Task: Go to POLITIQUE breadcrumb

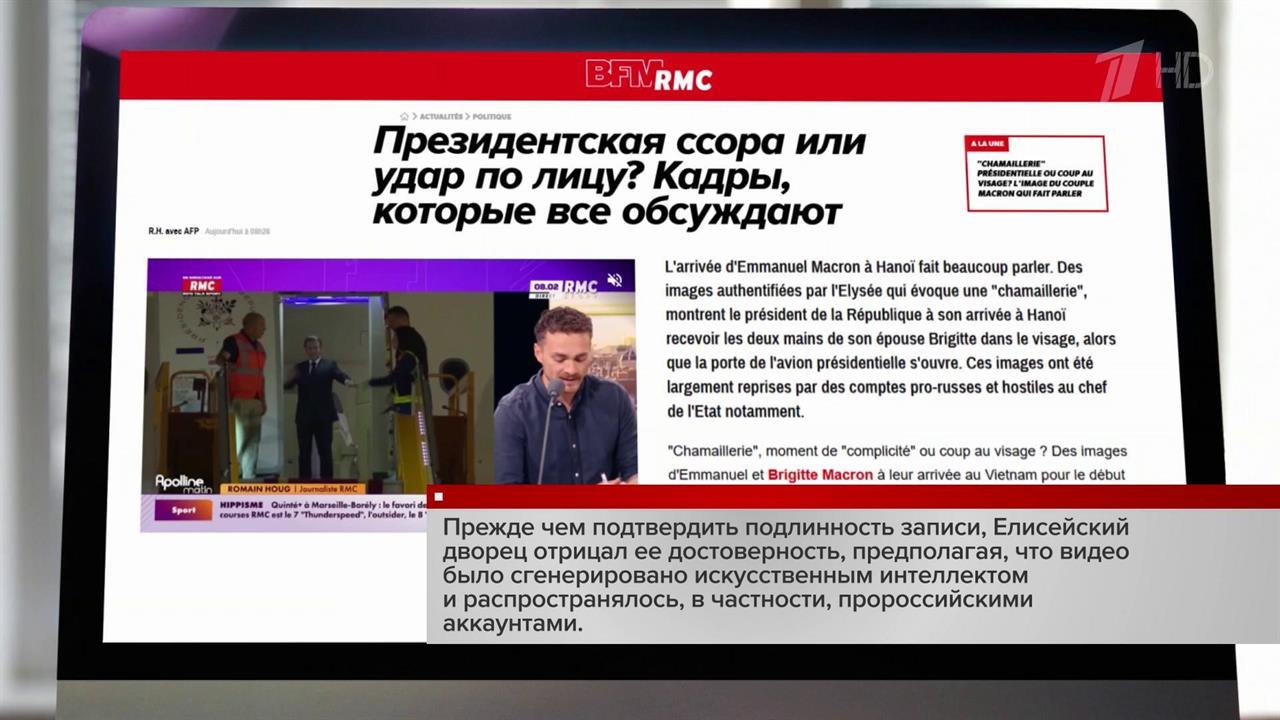Action: point(492,117)
